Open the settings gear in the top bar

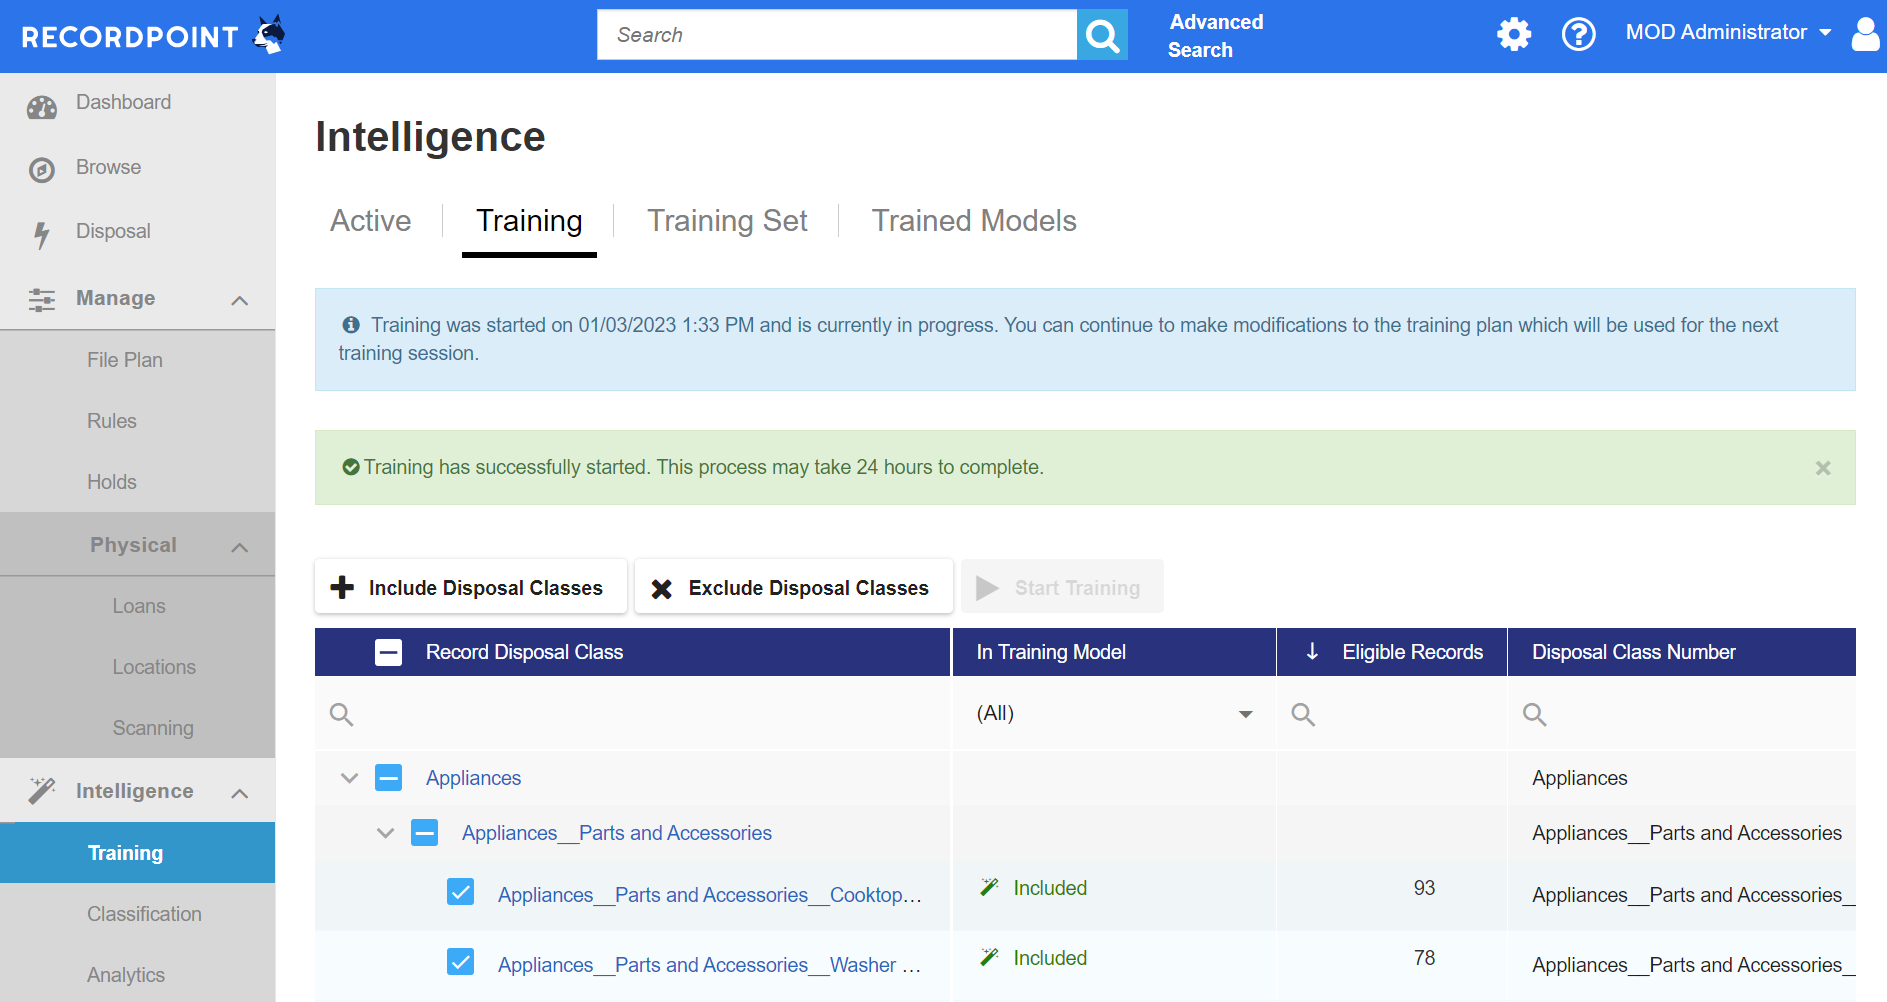[x=1513, y=34]
